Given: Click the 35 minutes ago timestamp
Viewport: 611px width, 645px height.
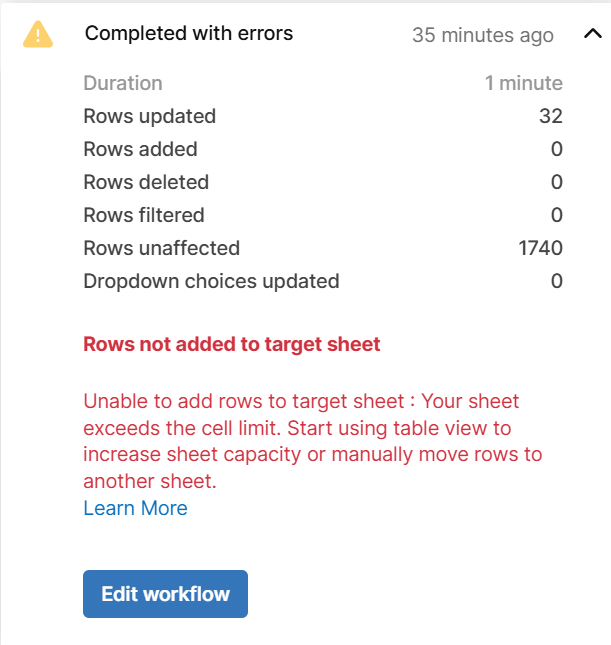Looking at the screenshot, I should pos(482,36).
